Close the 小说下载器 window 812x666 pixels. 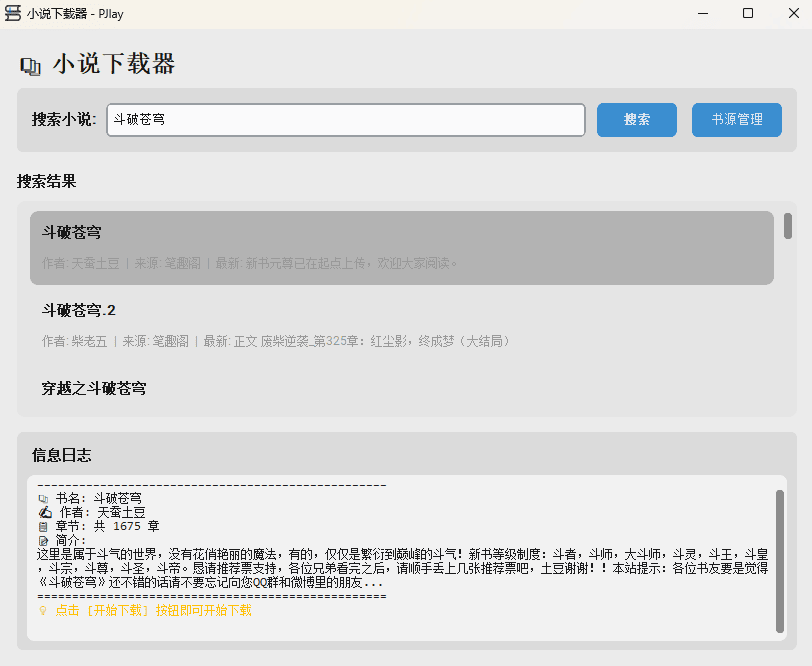coord(794,13)
